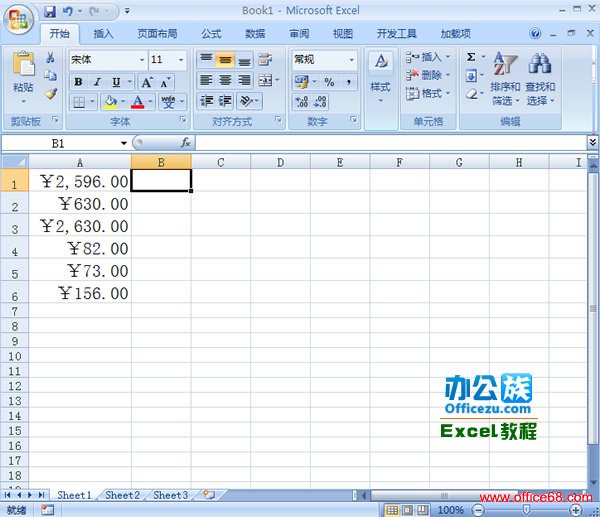Increase decimal places
Viewport: 600px width, 517px height.
coord(302,102)
